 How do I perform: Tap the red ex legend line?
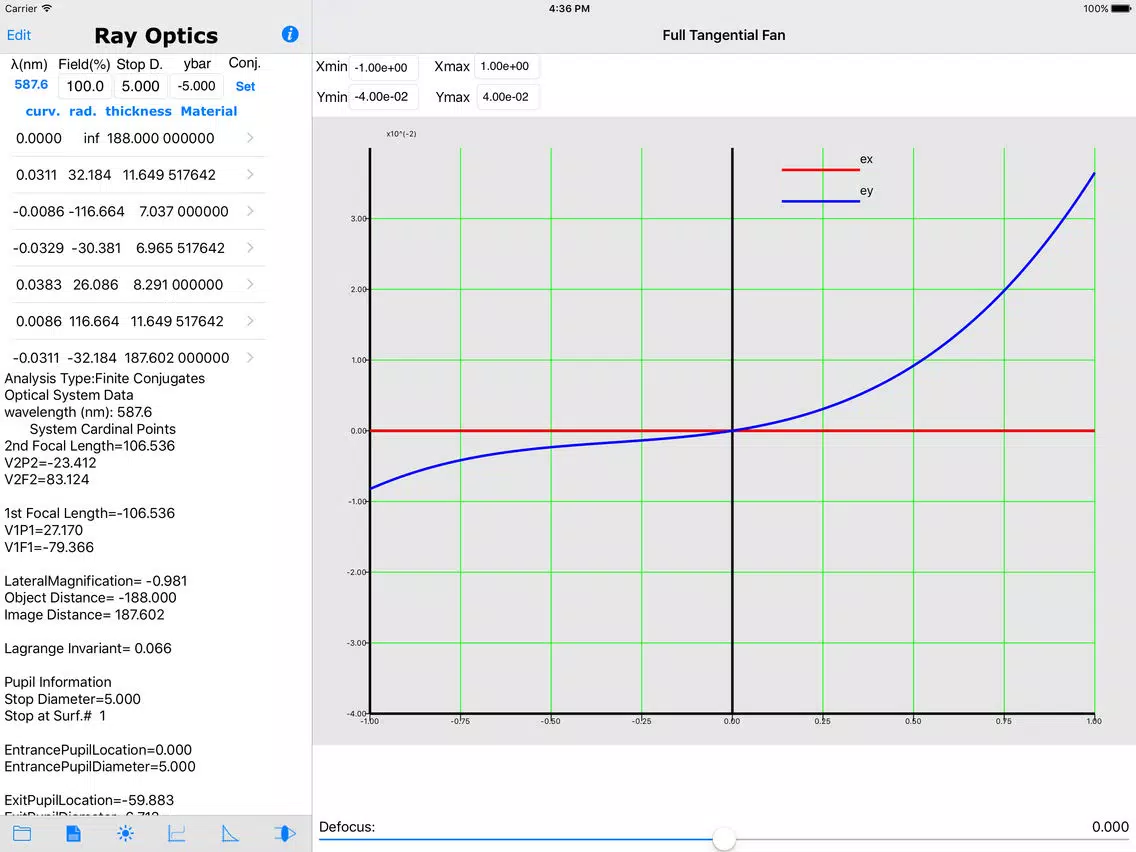point(820,170)
